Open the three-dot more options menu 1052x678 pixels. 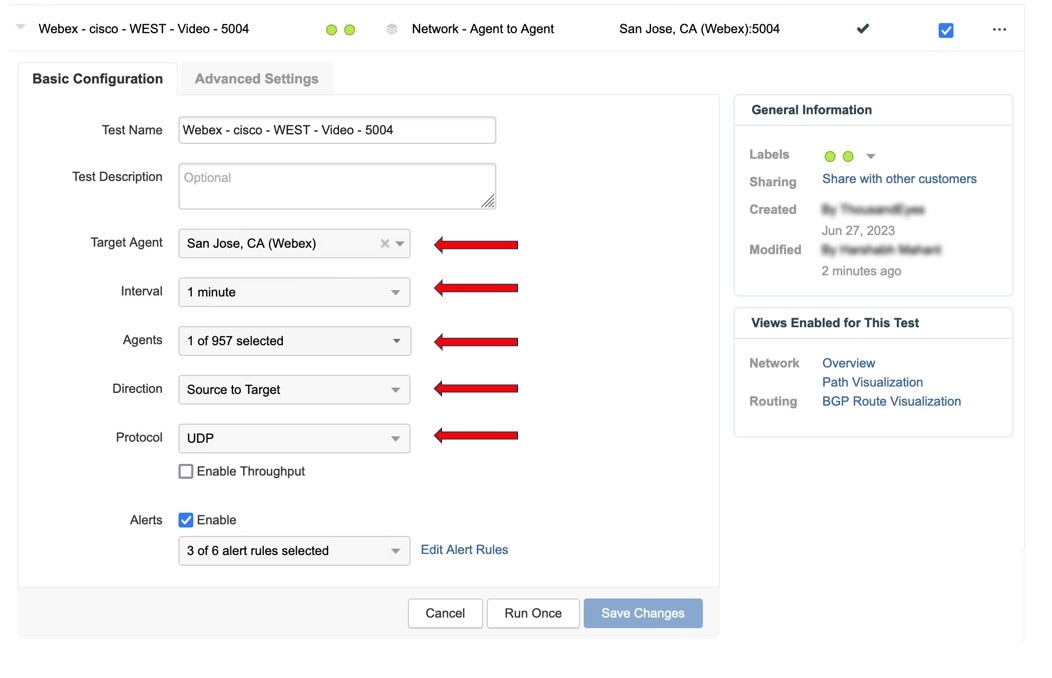click(999, 30)
